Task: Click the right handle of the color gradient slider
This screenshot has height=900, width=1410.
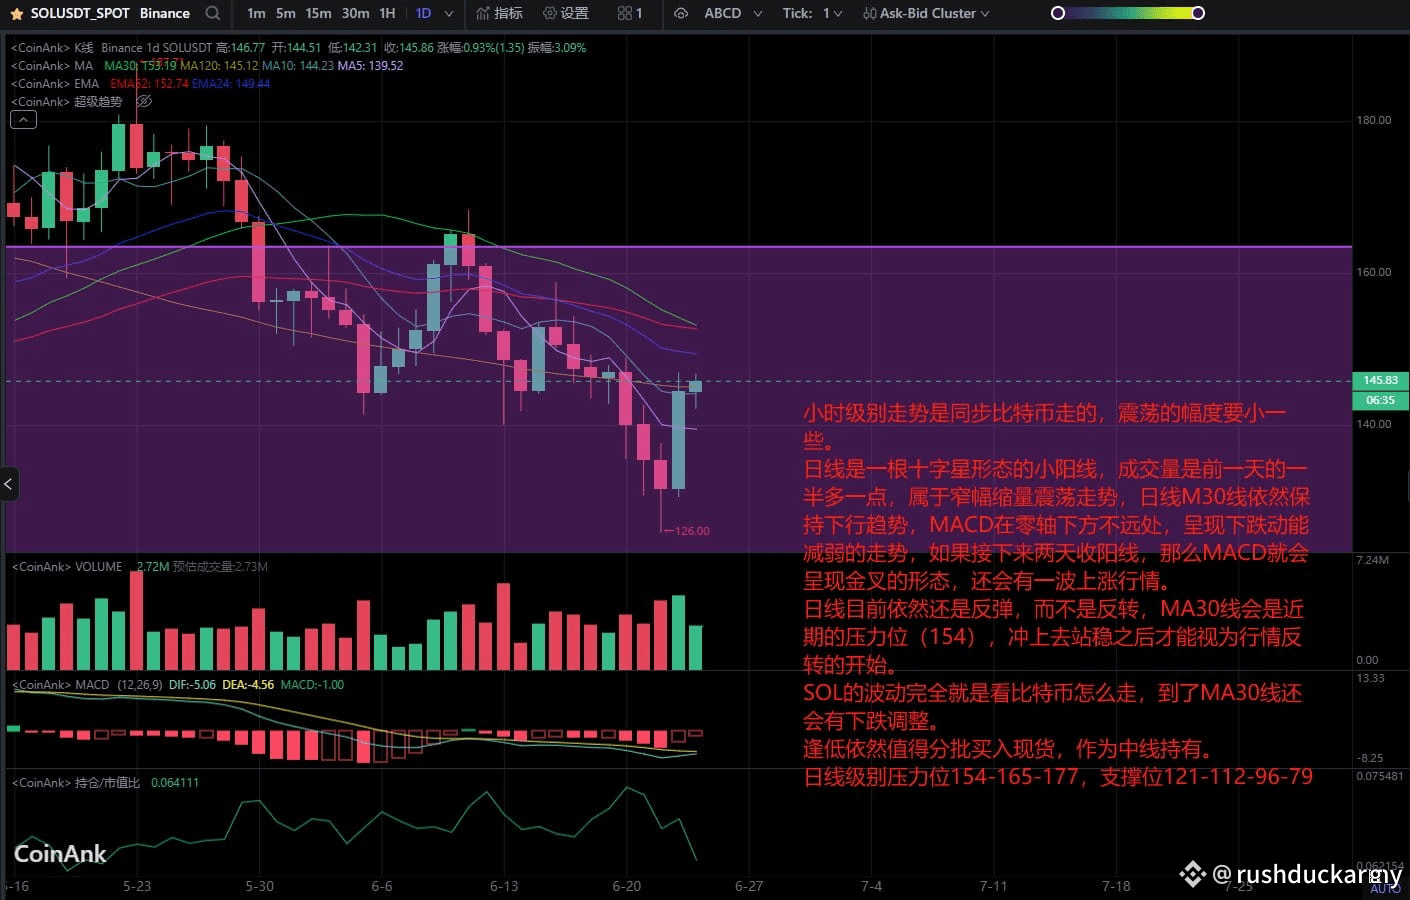Action: point(1198,13)
